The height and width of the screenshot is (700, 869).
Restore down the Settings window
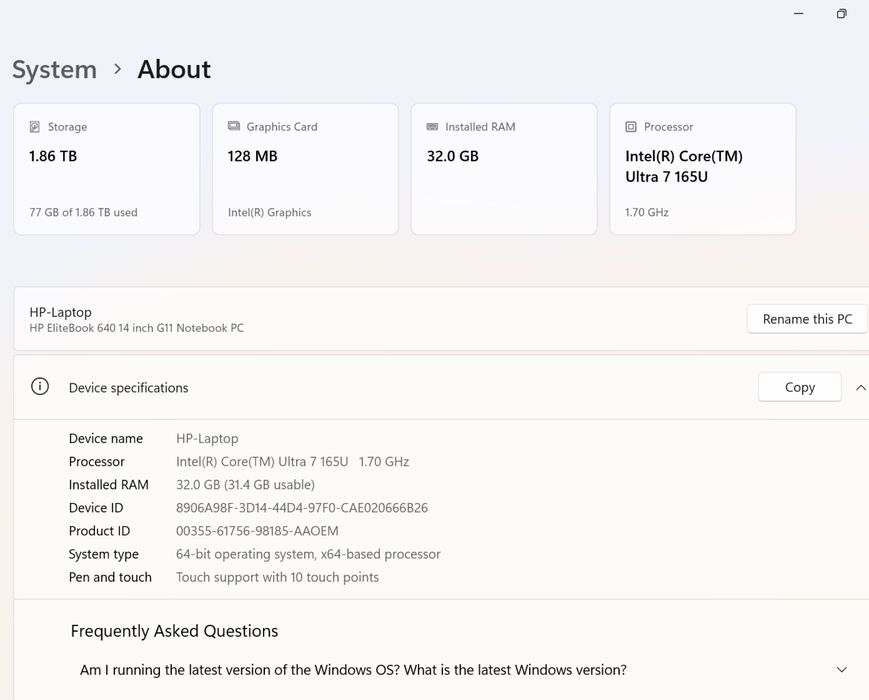point(841,14)
